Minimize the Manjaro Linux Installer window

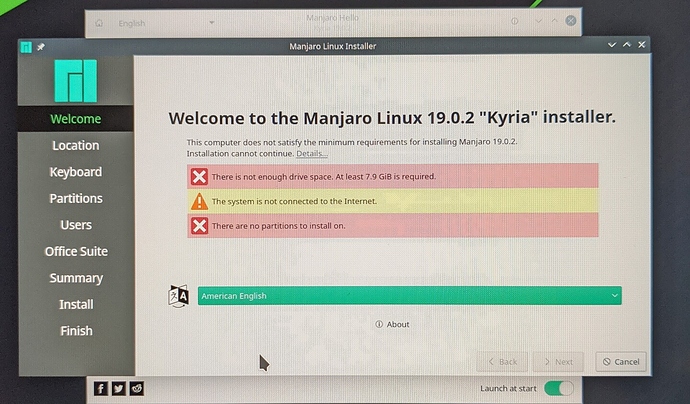(x=612, y=45)
